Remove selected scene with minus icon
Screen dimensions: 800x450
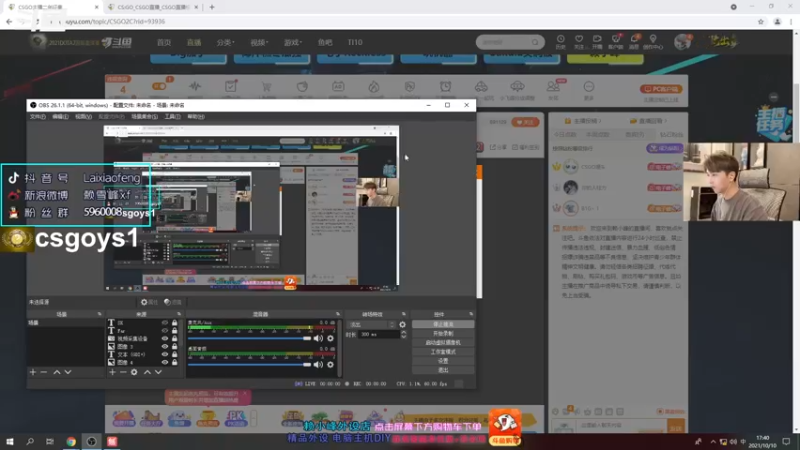44,372
